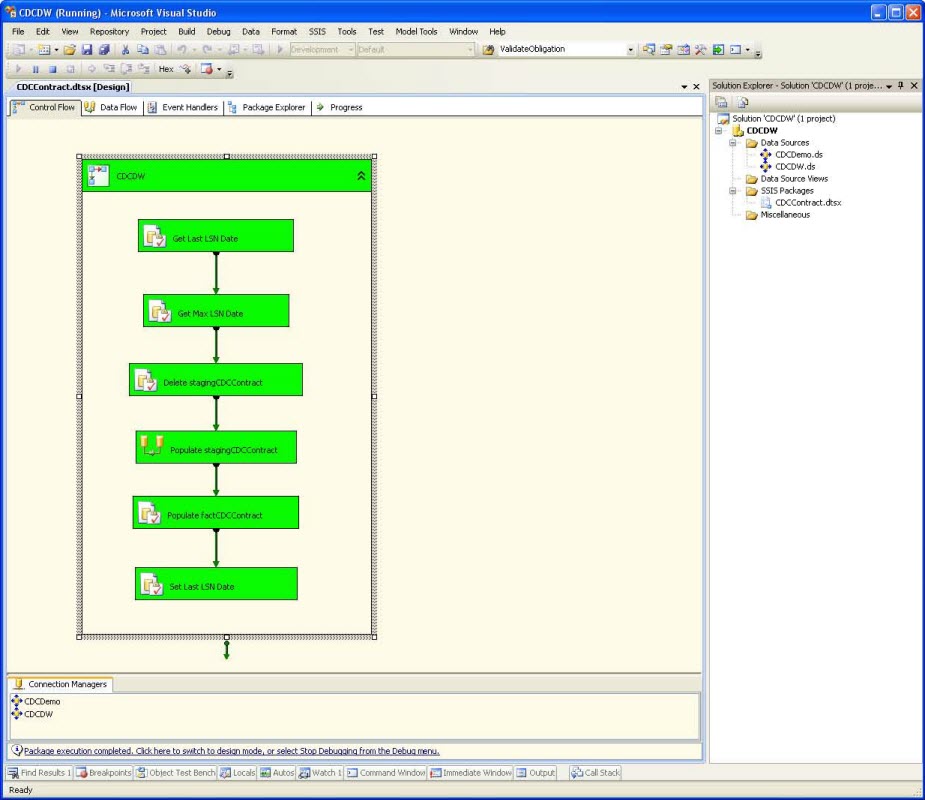Pause debugging with the Break All icon
Viewport: 925px width, 800px height.
point(35,69)
